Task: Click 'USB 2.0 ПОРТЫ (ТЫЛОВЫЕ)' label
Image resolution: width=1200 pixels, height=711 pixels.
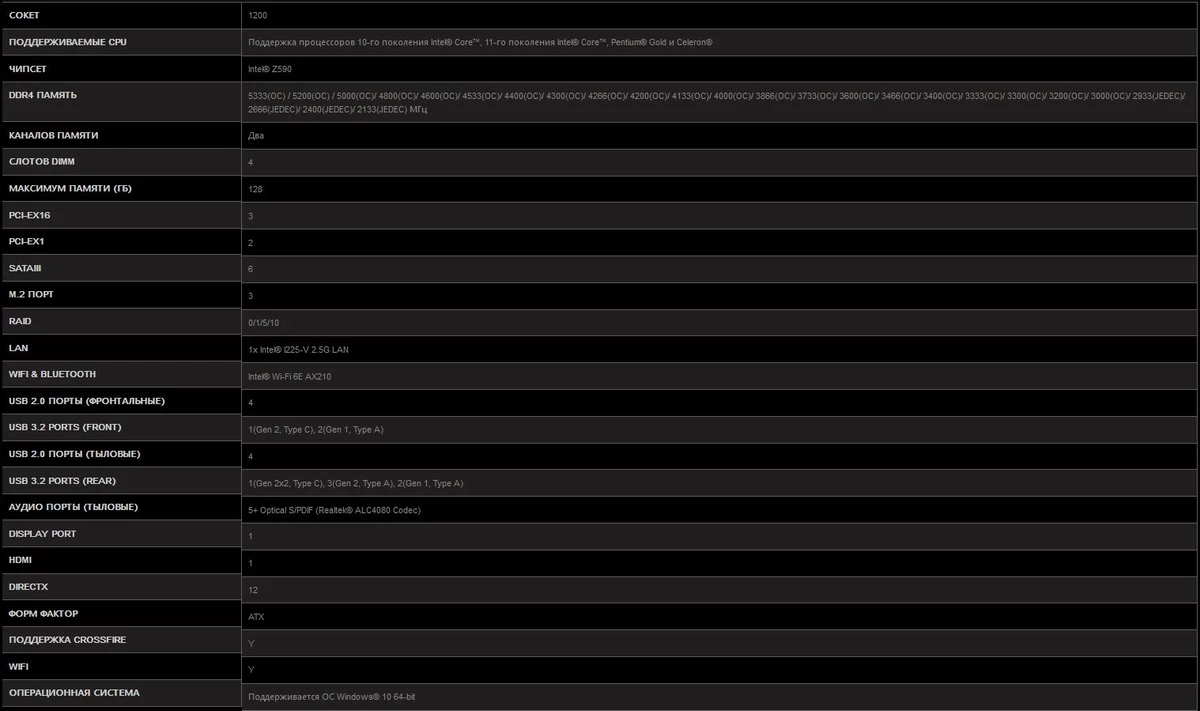Action: click(x=74, y=454)
